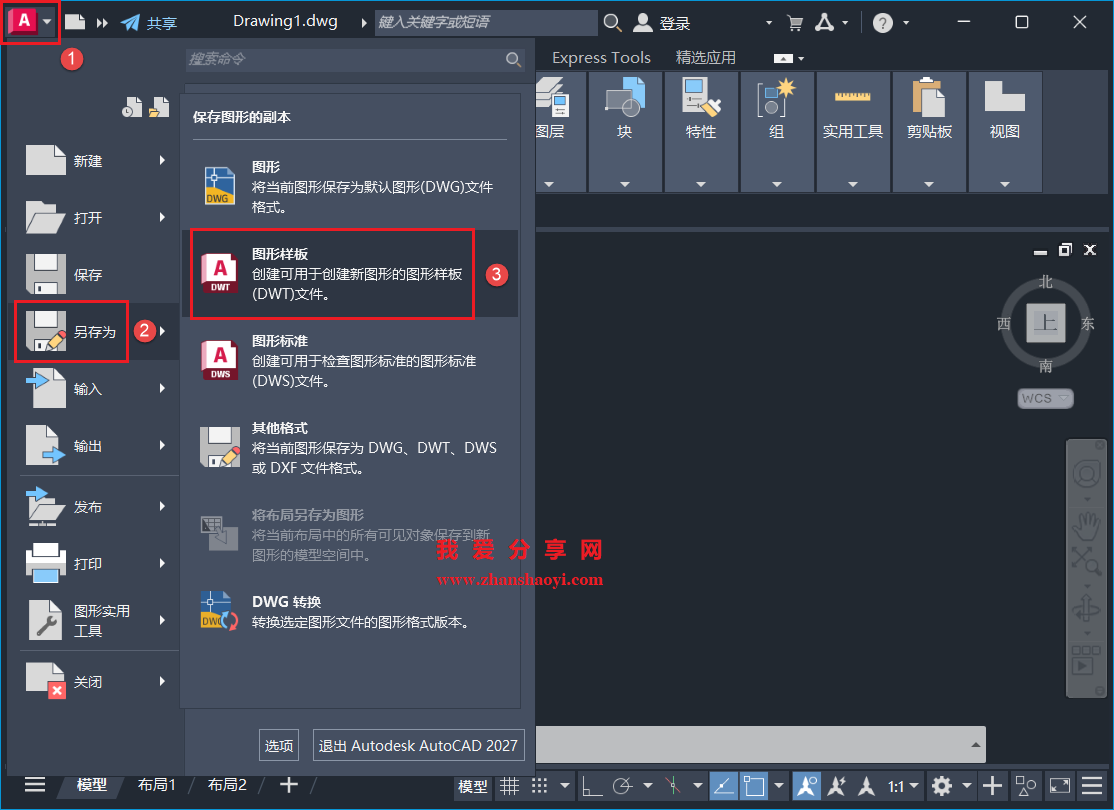Toggle object snap tracking in status bar
Screen dimensions: 1114x810
723,786
